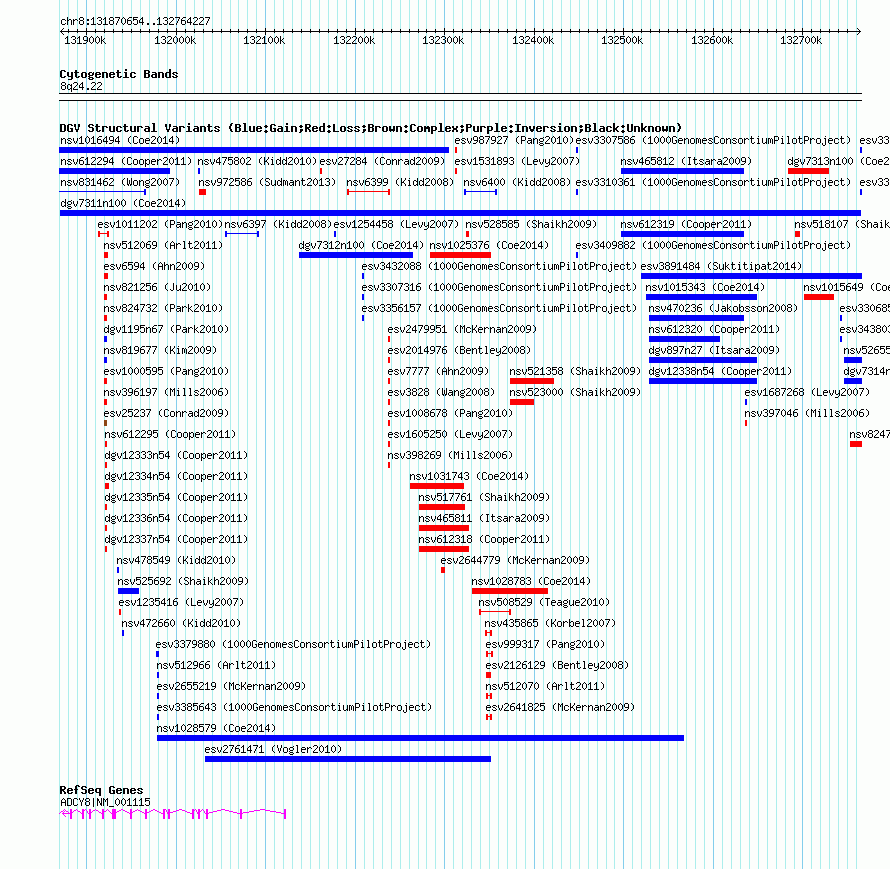This screenshot has height=869, width=890.
Task: Click nsv465811 (Itsara2009) variant label
Action: pos(484,518)
